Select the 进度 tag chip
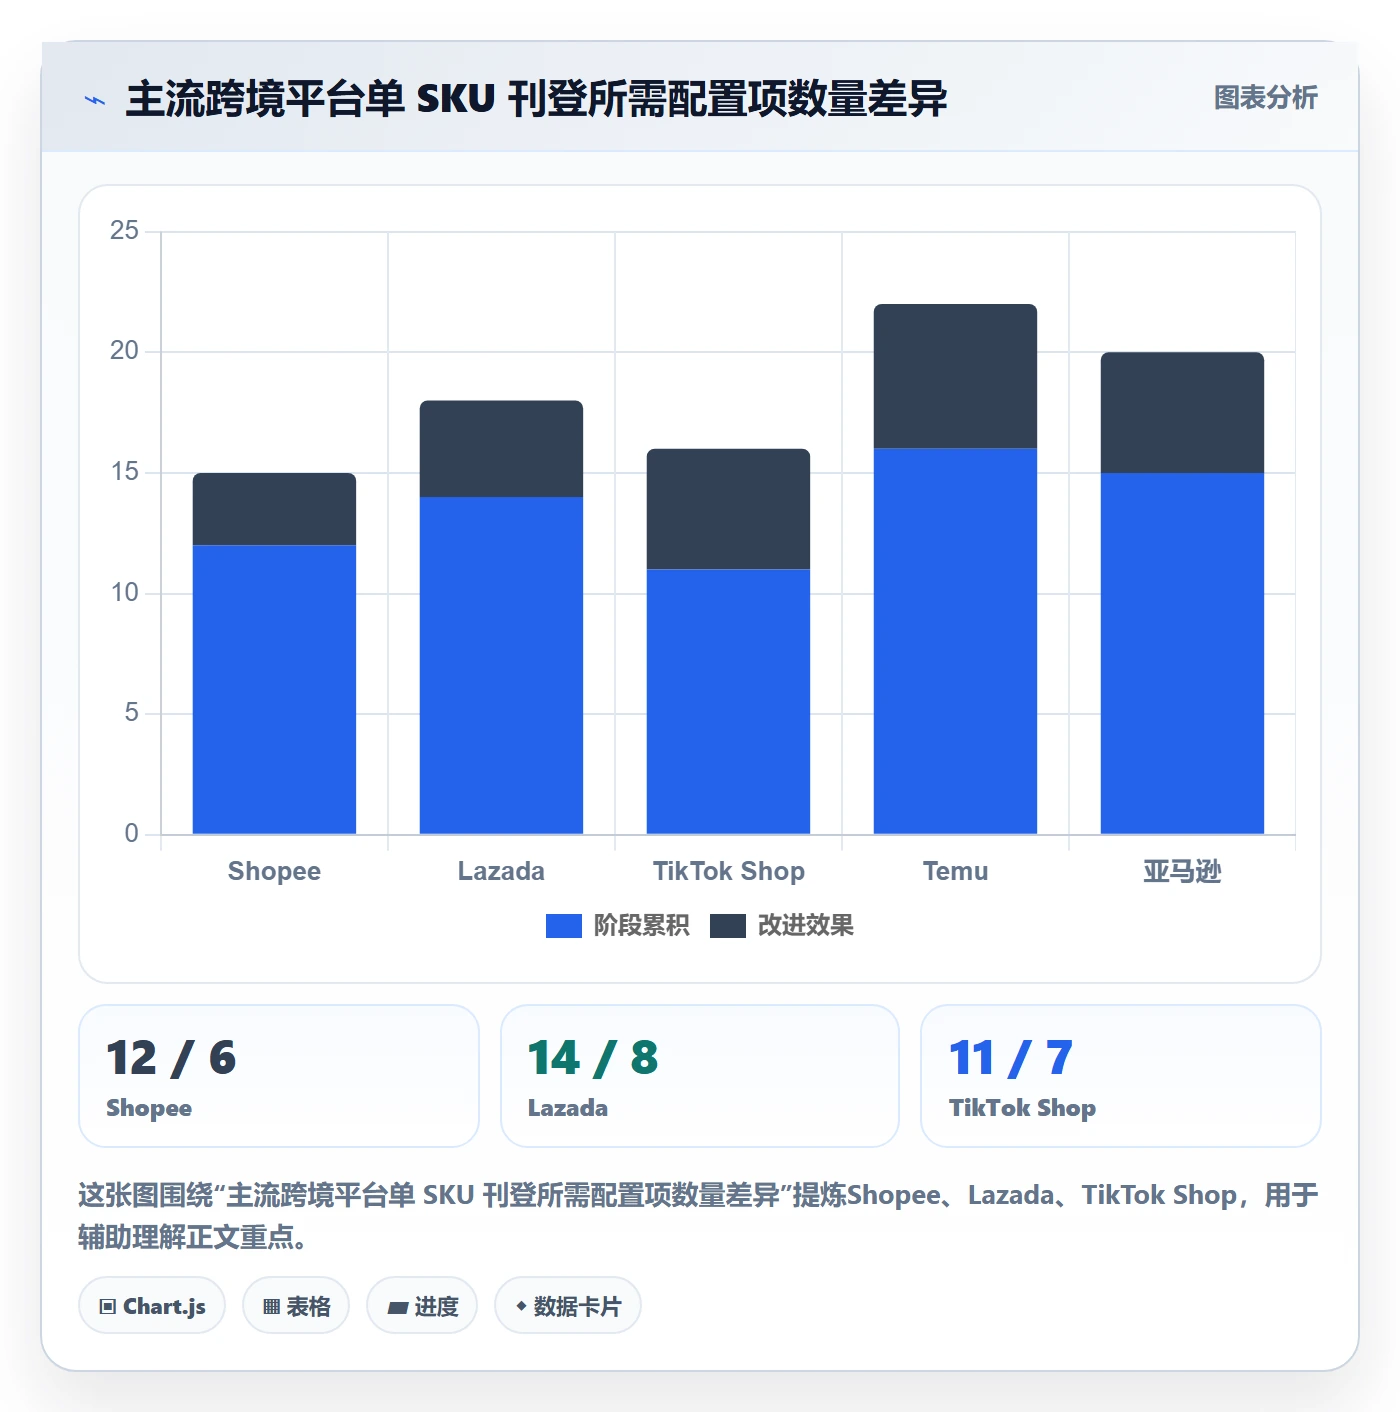Screen dimensions: 1400x1412 pyautogui.click(x=422, y=1305)
